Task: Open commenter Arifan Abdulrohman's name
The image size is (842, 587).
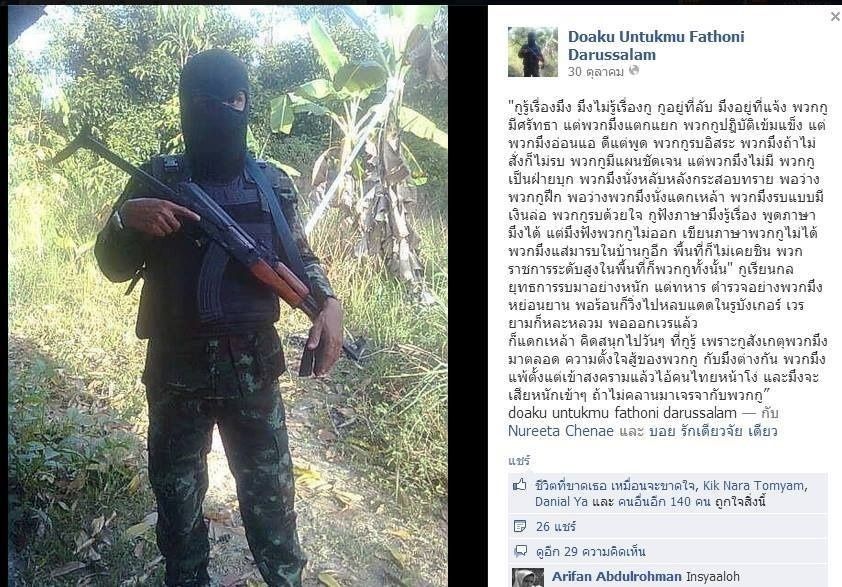Action: click(616, 577)
